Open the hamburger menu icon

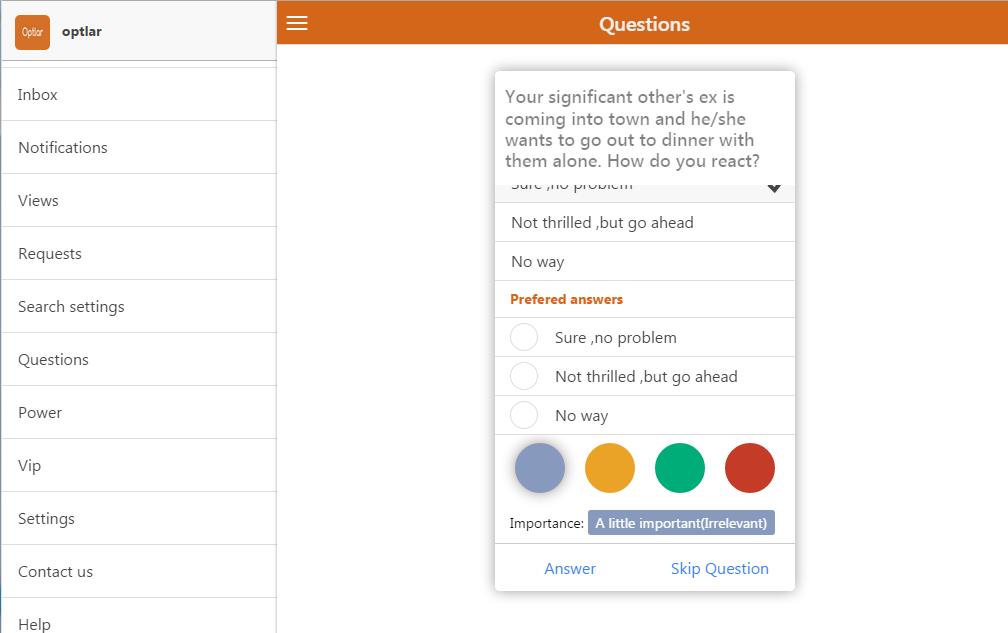(x=297, y=23)
